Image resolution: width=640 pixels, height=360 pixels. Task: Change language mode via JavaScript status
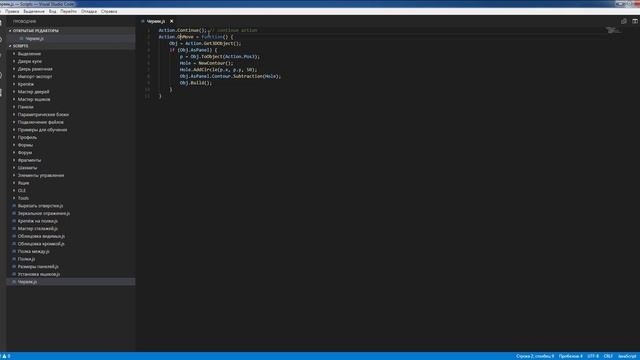627,356
